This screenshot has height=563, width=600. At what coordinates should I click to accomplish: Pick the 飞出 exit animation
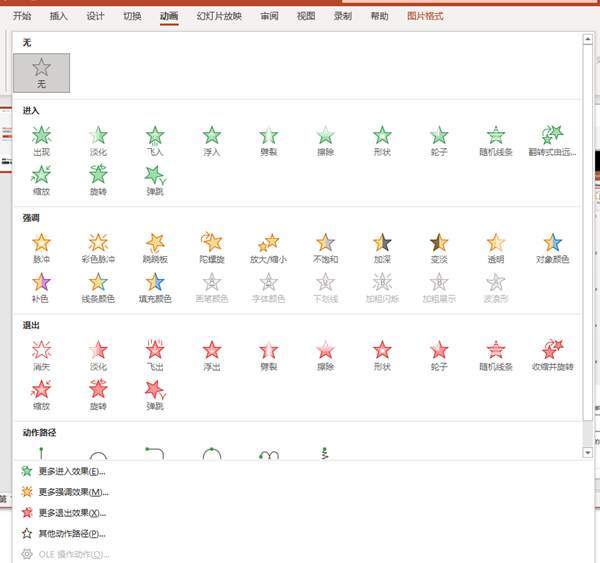coord(155,356)
